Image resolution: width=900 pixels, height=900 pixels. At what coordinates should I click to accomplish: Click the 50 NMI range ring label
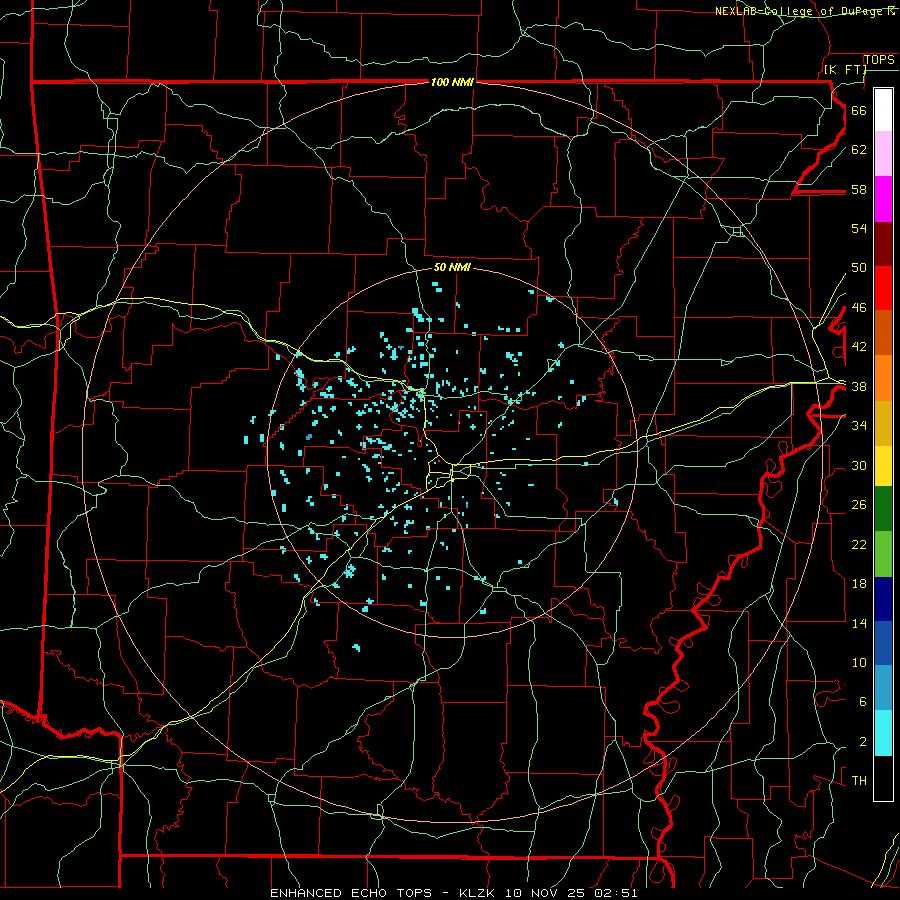(452, 267)
